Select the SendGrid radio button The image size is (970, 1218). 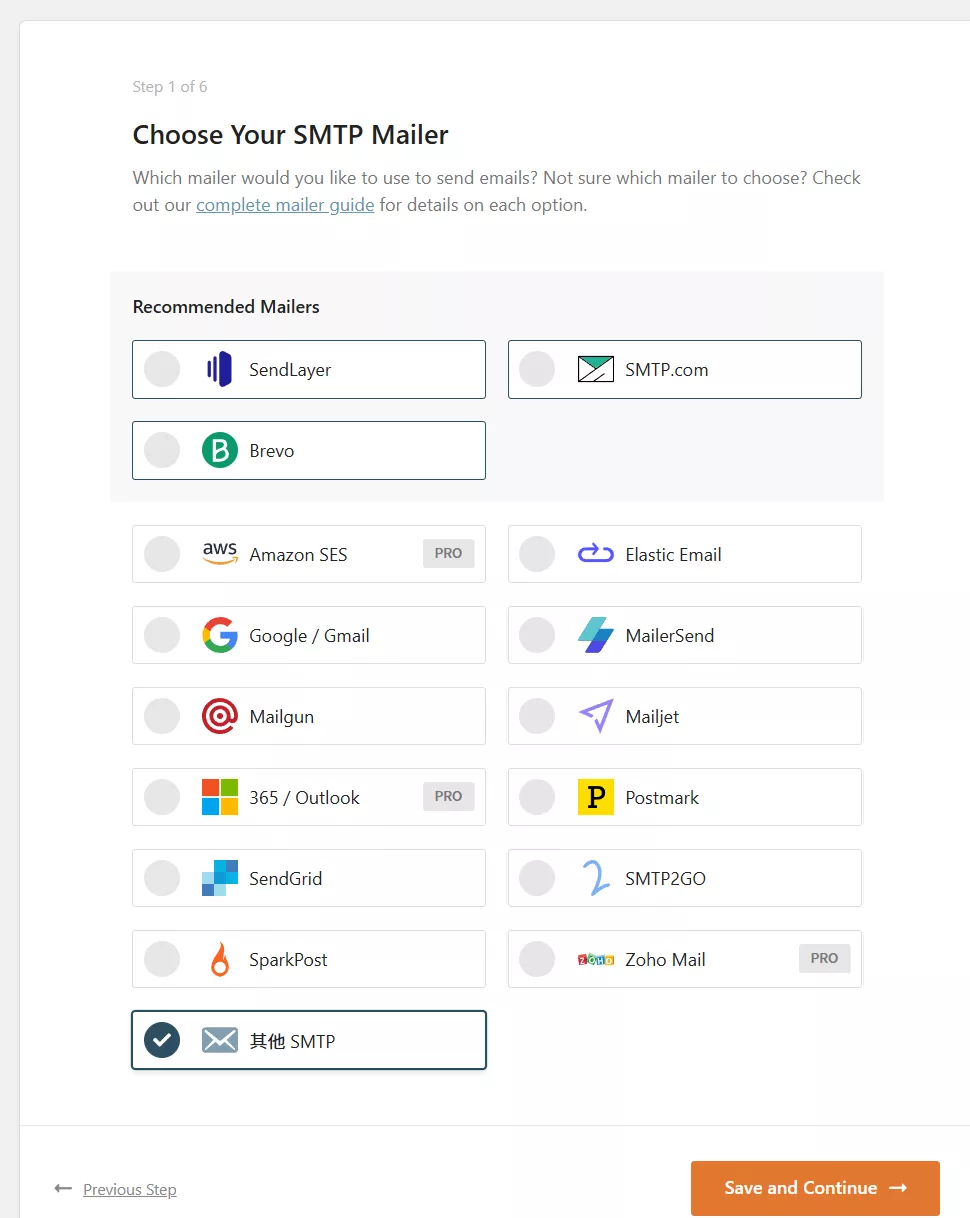click(x=162, y=878)
